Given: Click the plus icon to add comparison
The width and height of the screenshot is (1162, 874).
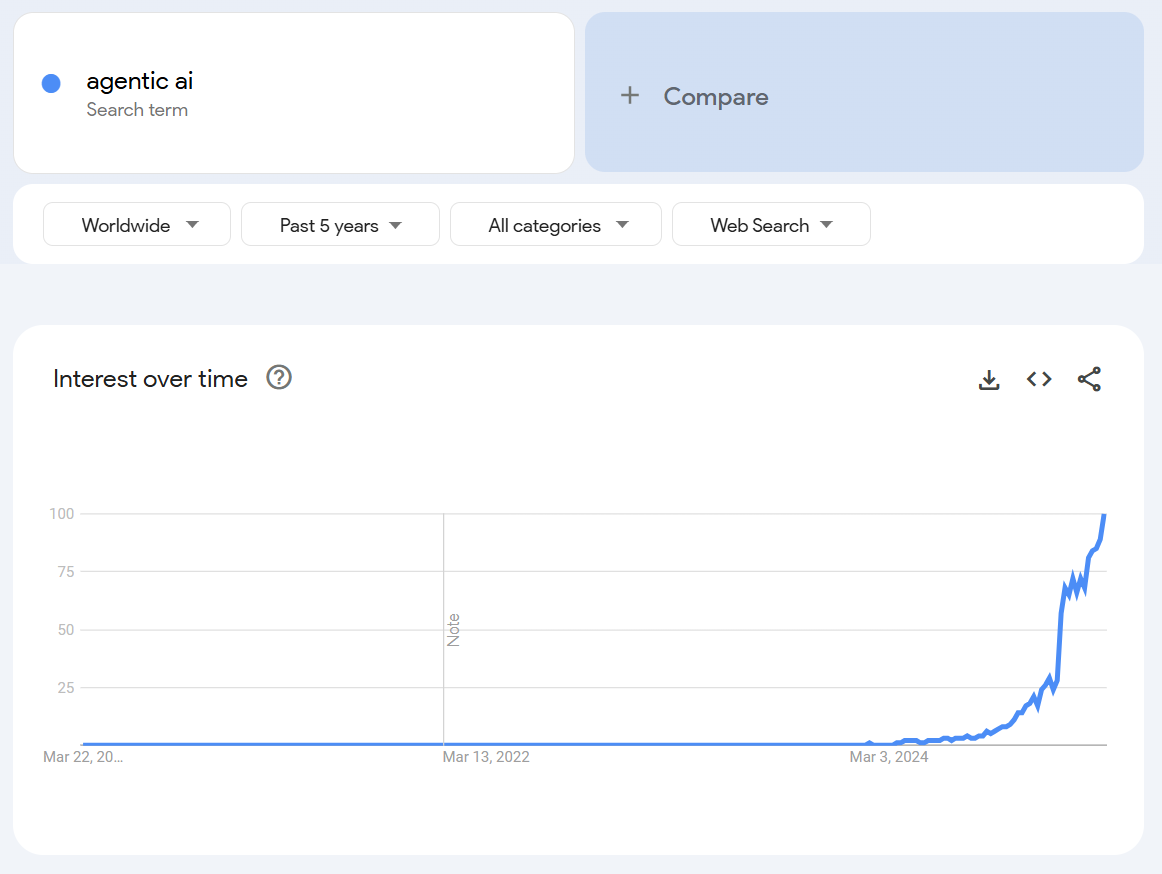Looking at the screenshot, I should pos(630,95).
